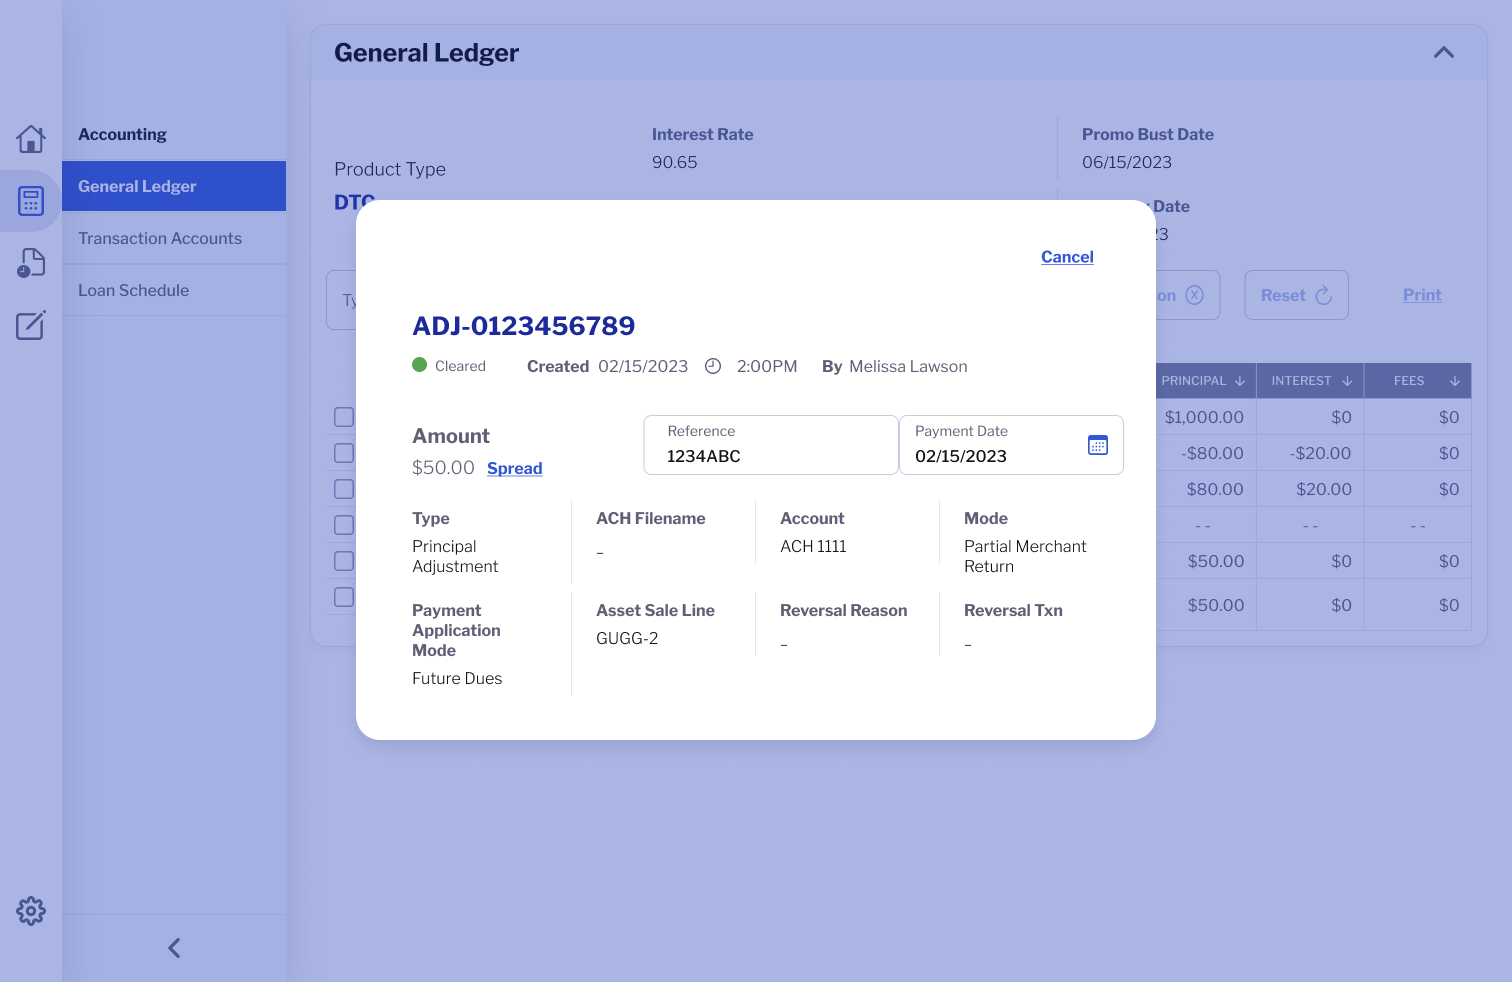Open Transaction Accounts from the sidebar menu
This screenshot has width=1512, height=982.
pos(160,238)
